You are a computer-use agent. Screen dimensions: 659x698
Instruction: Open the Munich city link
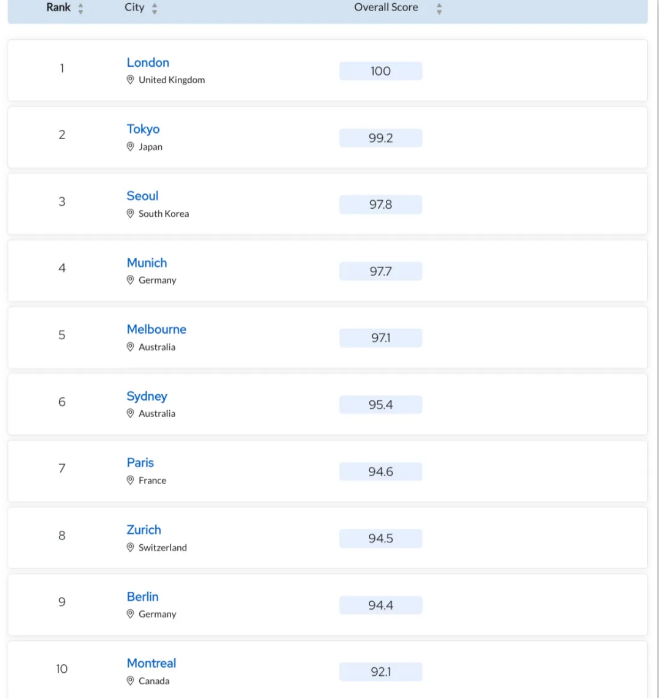click(x=147, y=263)
